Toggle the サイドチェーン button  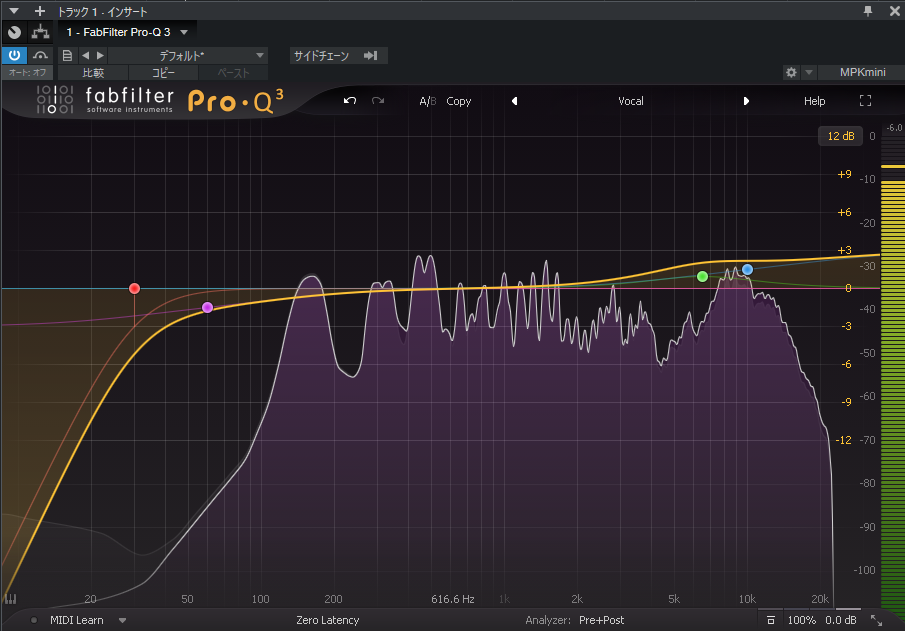(321, 55)
